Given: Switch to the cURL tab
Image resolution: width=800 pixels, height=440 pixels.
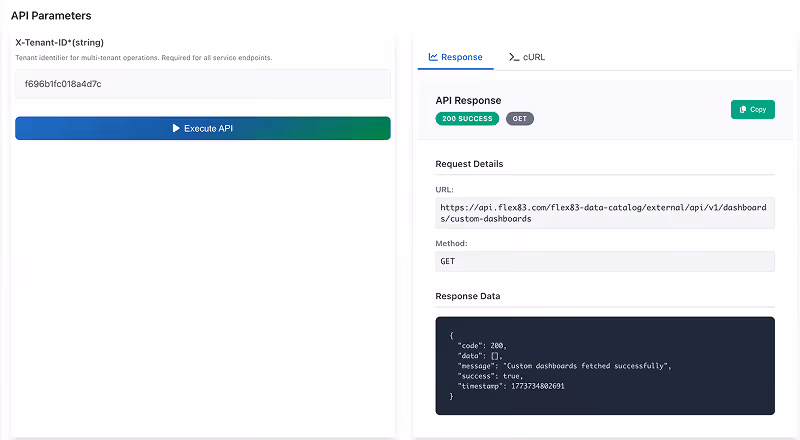Looking at the screenshot, I should pos(527,57).
